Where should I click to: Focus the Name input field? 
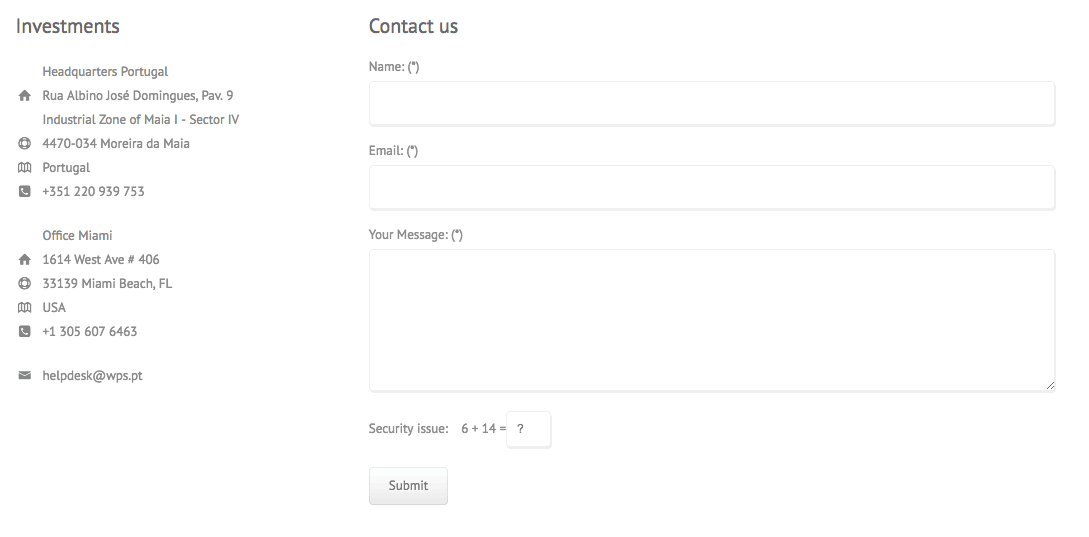(712, 104)
